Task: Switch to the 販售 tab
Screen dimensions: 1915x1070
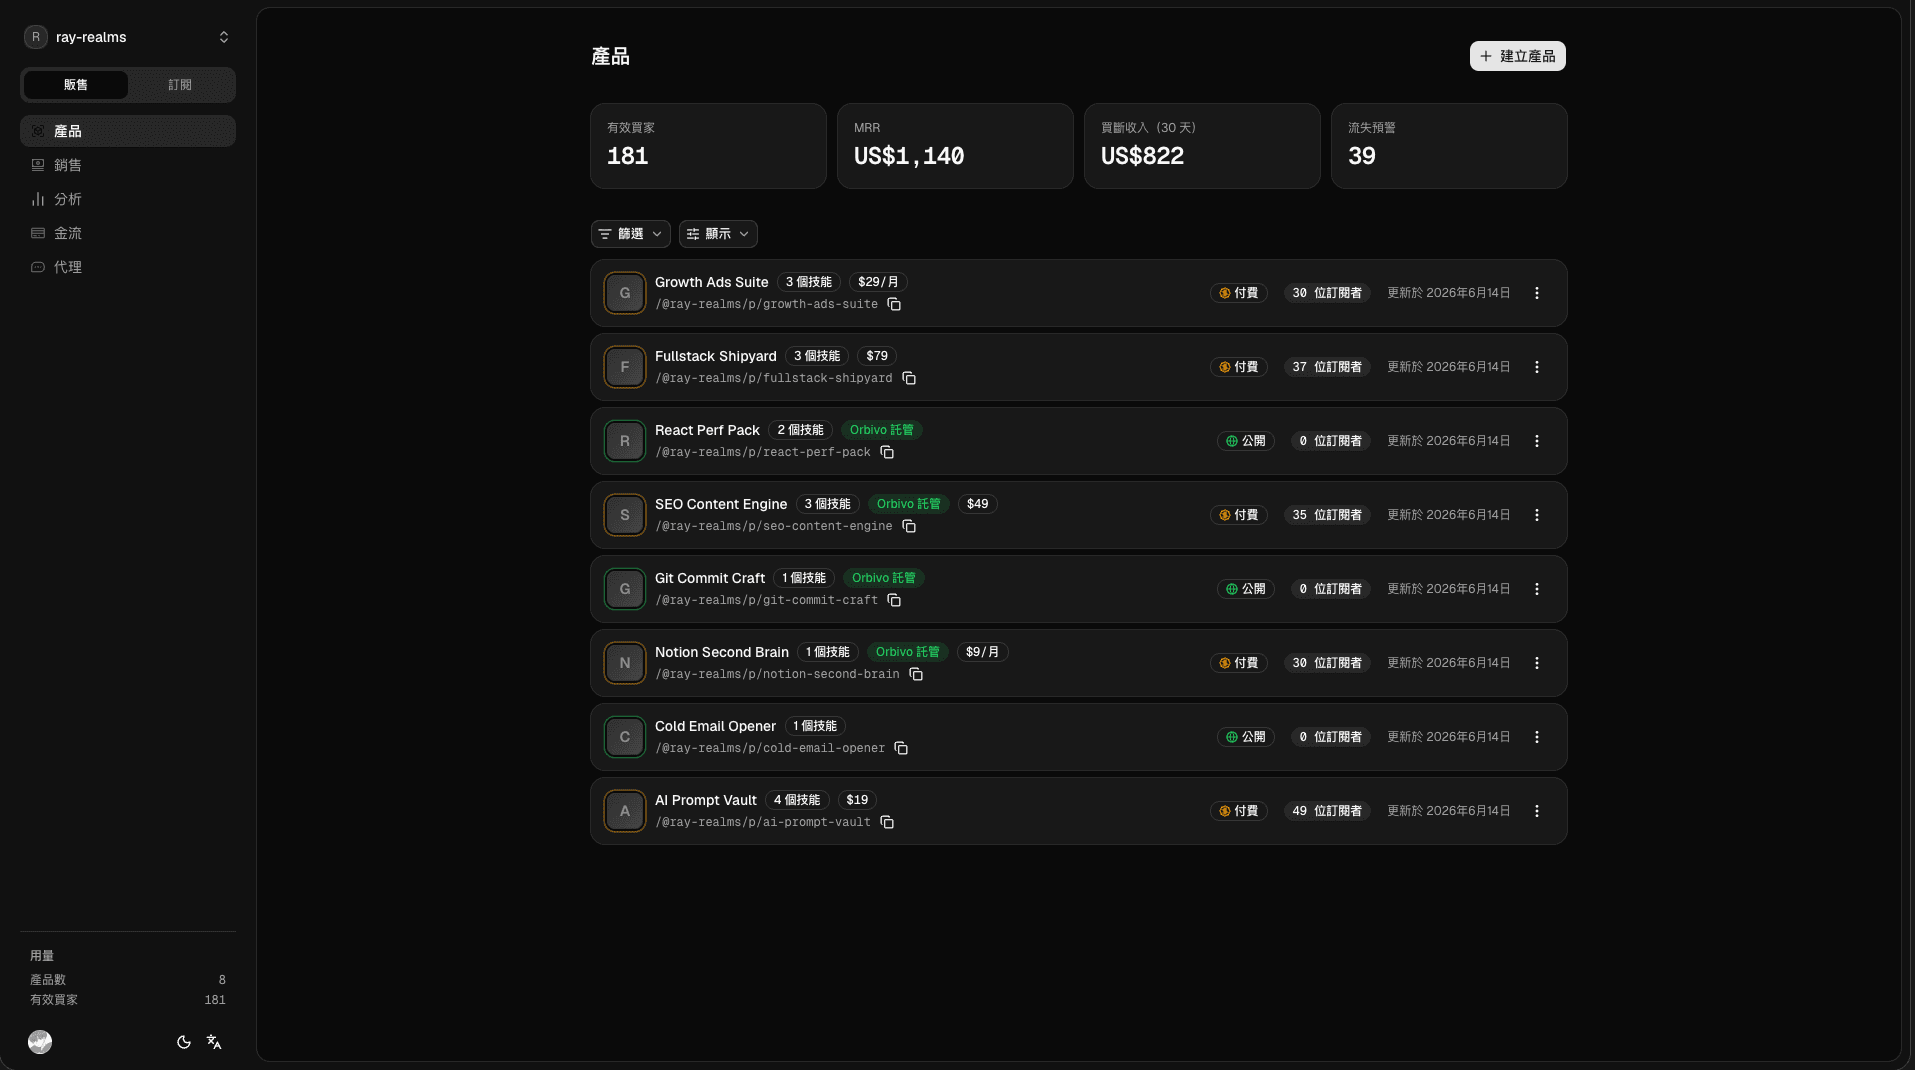Action: pyautogui.click(x=76, y=85)
